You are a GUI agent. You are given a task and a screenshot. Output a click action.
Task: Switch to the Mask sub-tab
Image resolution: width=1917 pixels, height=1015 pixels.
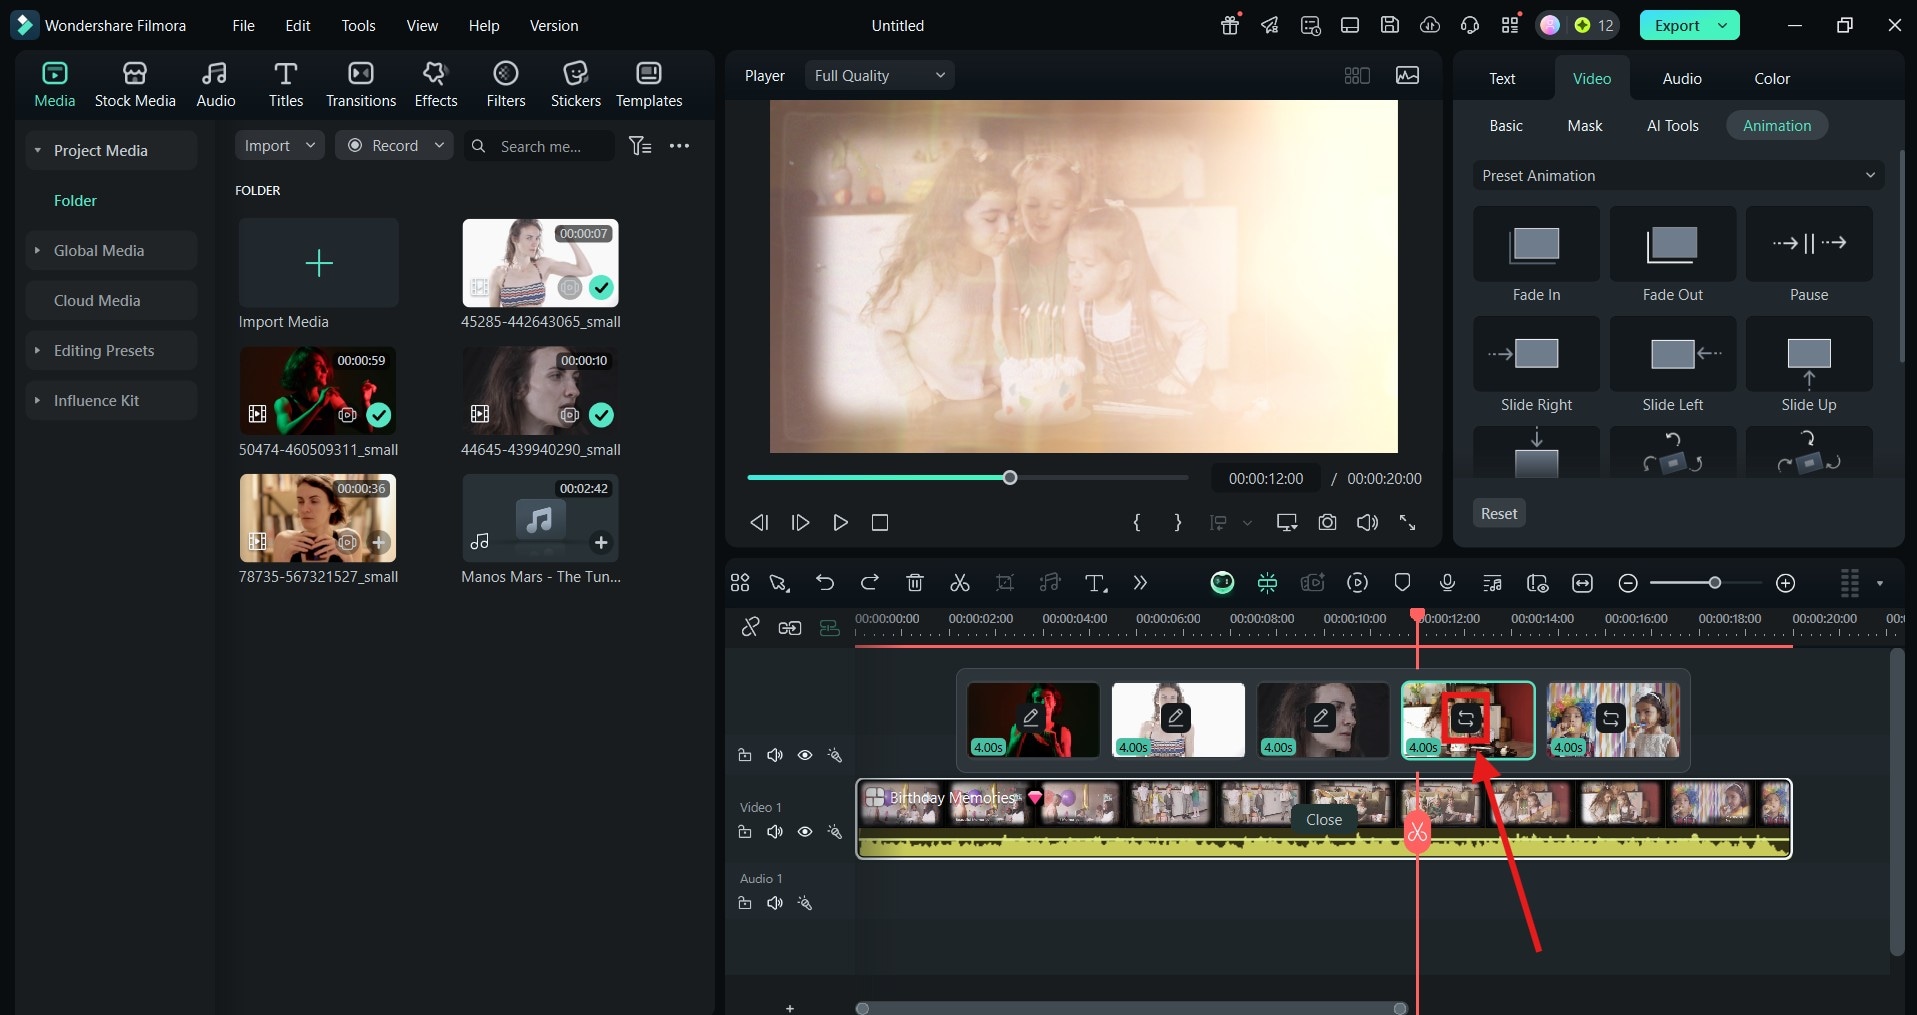tap(1584, 125)
